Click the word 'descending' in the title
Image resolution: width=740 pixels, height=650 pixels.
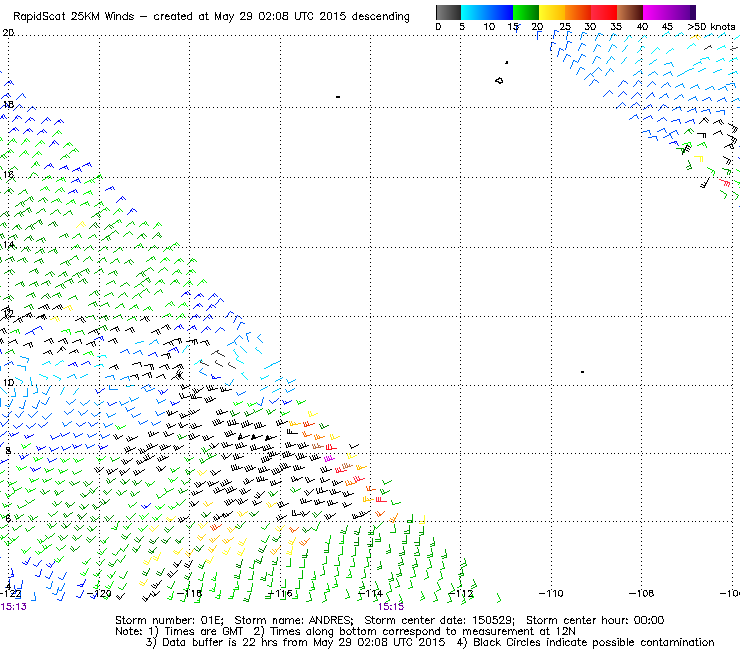coord(380,17)
